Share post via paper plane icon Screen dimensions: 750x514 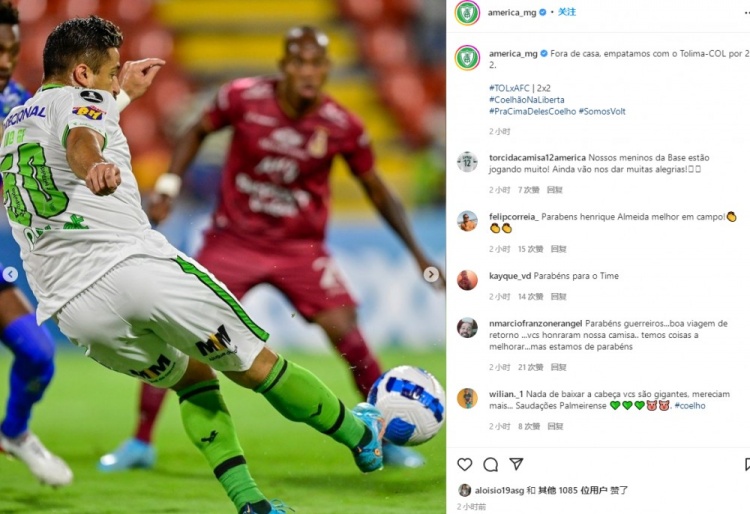[516, 463]
